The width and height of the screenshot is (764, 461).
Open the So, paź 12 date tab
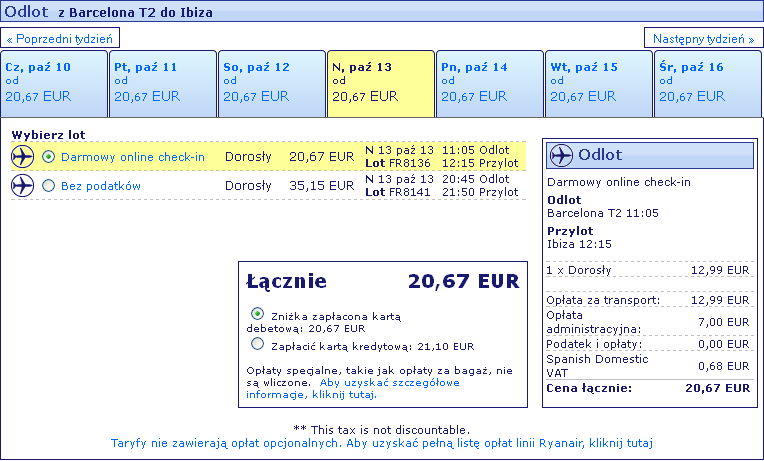(272, 84)
